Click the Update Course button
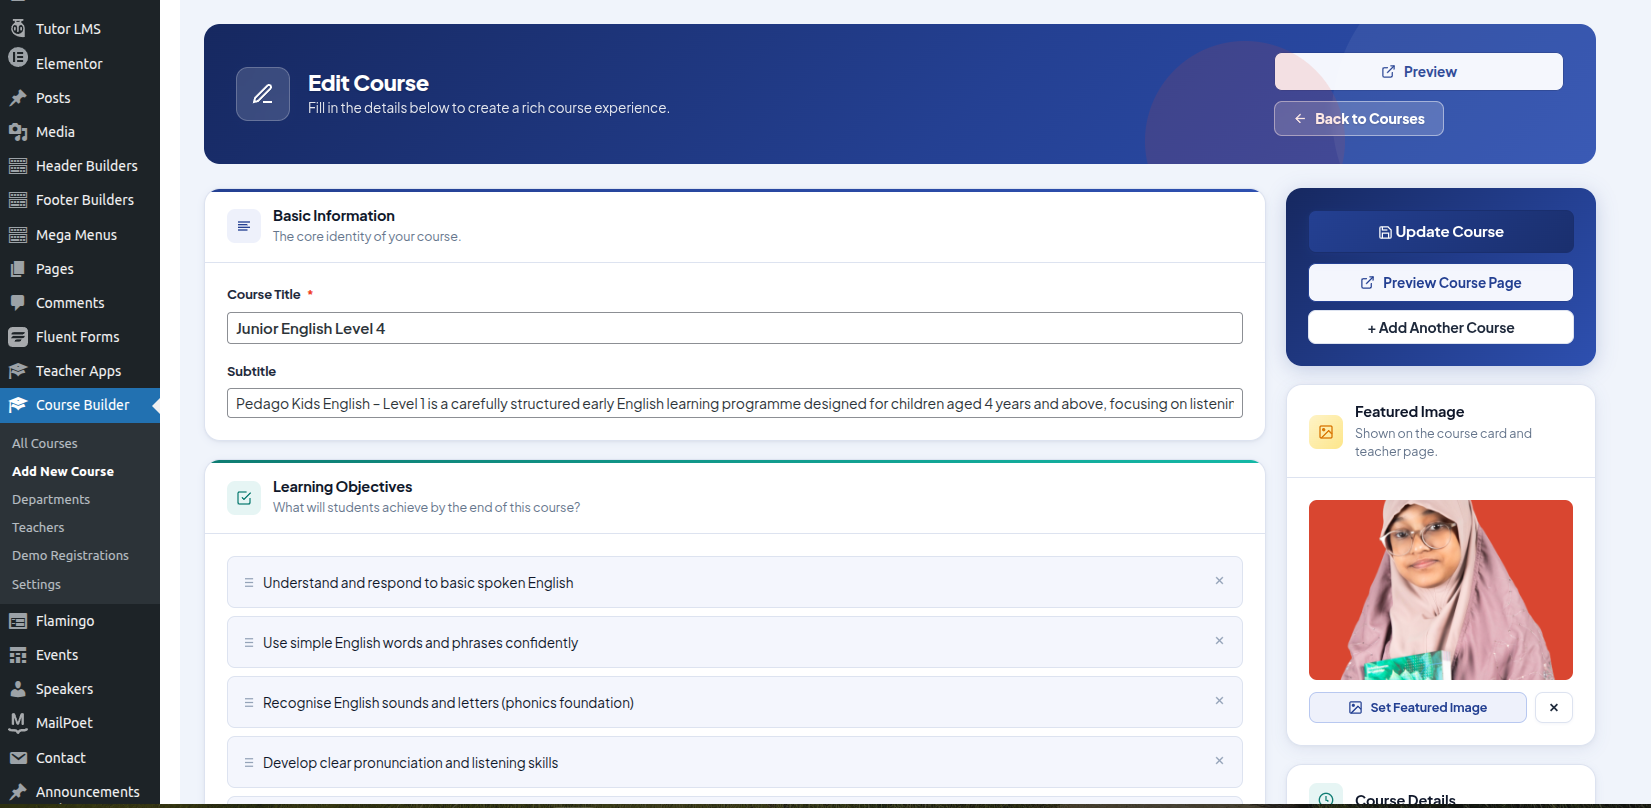The height and width of the screenshot is (808, 1651). 1441,232
